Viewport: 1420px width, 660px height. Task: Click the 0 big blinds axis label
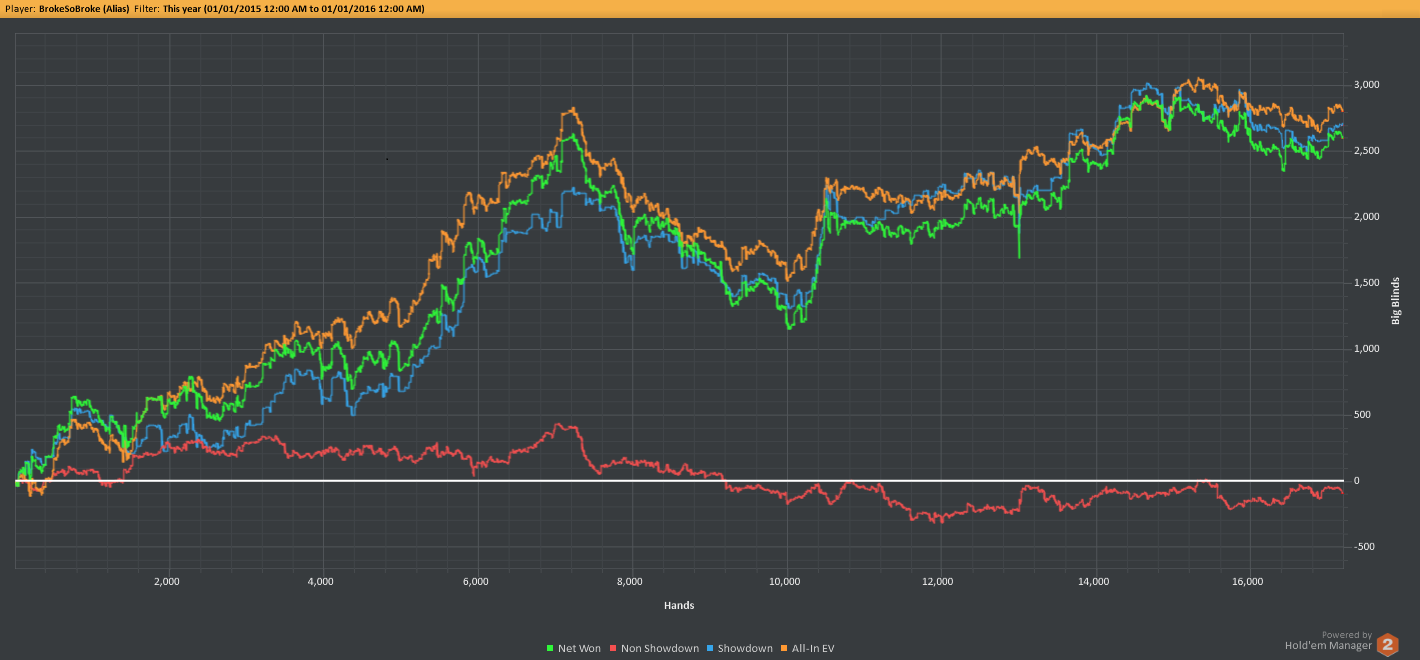pyautogui.click(x=1356, y=481)
